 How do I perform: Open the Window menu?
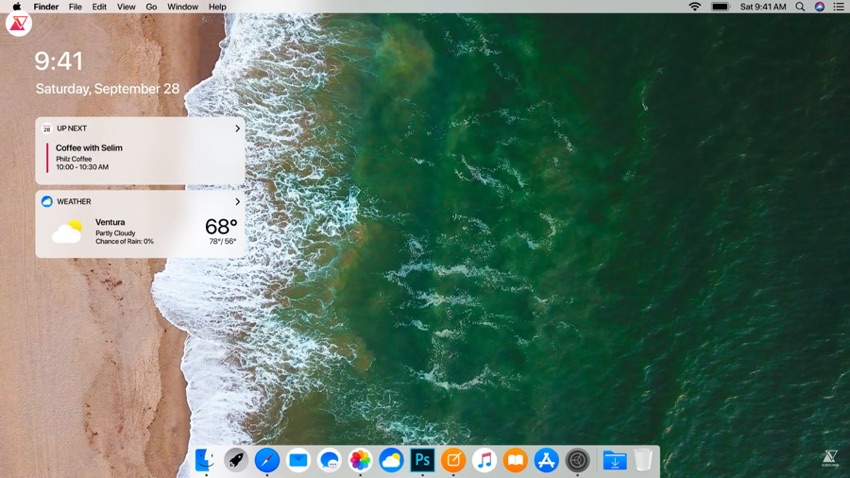click(x=183, y=7)
